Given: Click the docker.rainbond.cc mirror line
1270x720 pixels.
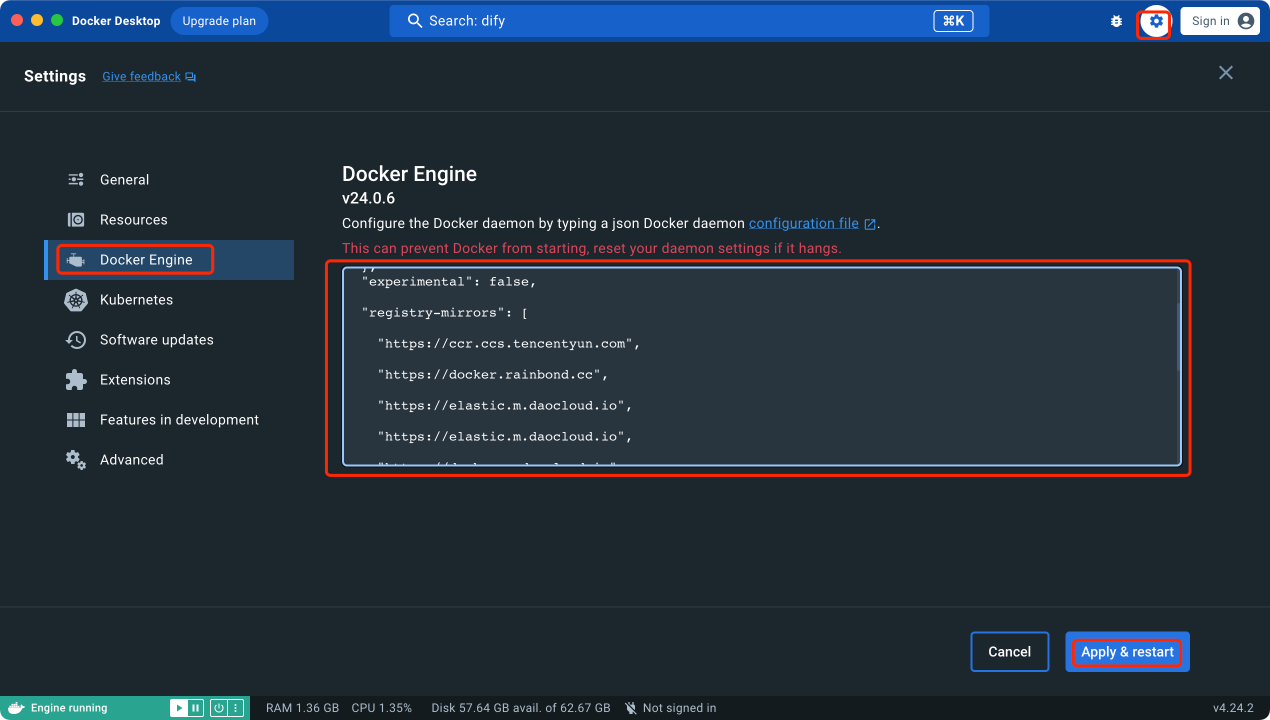Looking at the screenshot, I should click(x=493, y=375).
